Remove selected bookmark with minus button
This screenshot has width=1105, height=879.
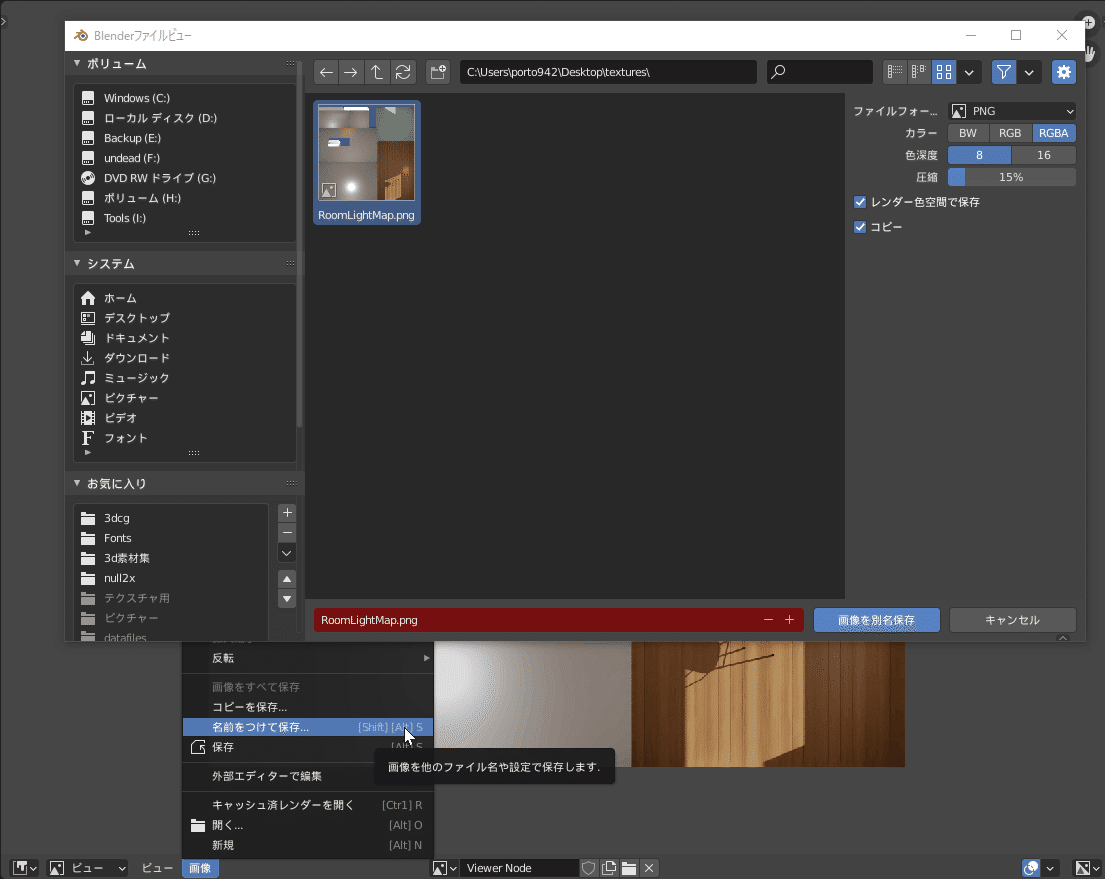point(287,532)
